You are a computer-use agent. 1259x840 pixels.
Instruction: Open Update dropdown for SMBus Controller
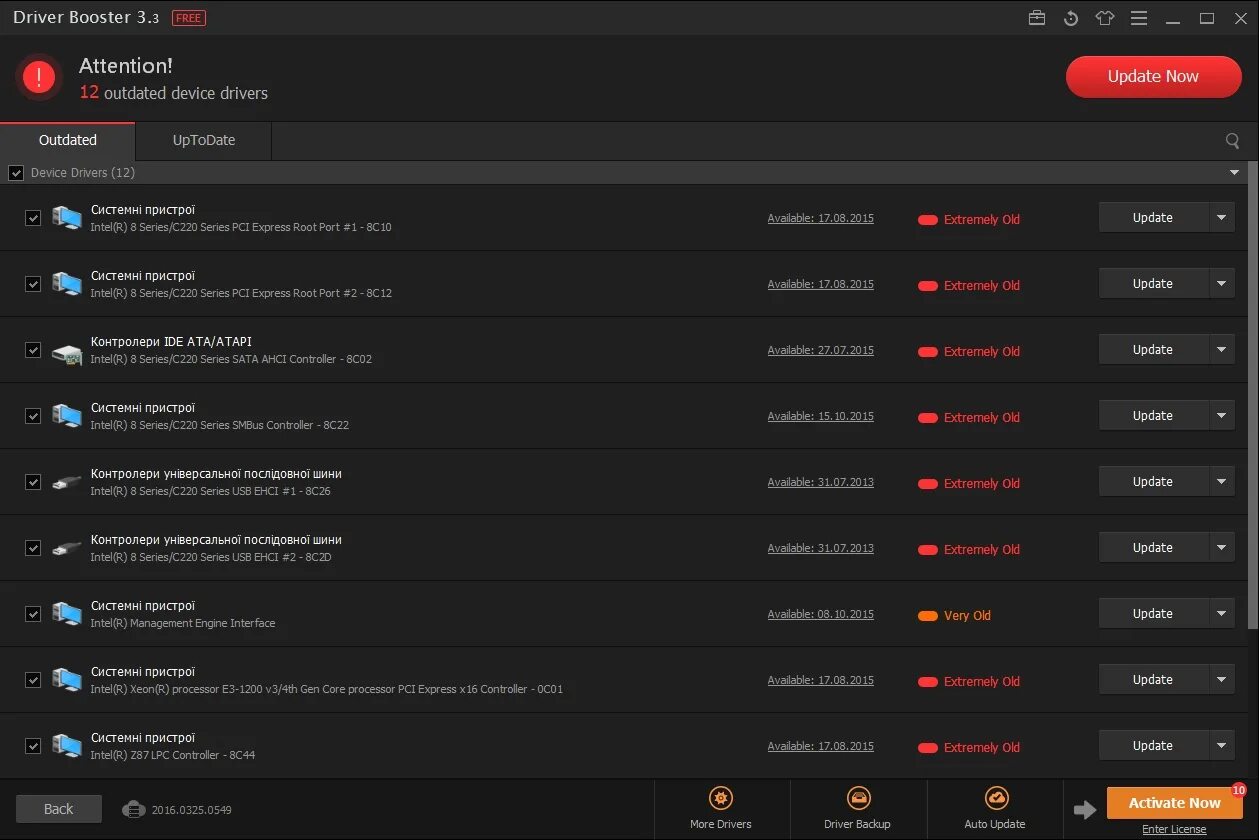1221,416
